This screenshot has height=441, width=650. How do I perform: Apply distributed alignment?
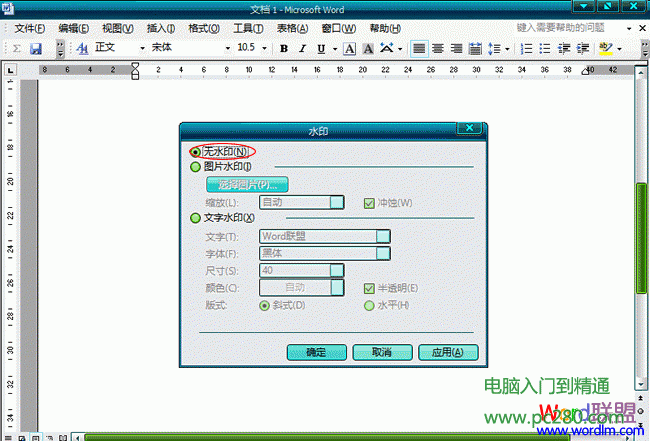click(475, 48)
